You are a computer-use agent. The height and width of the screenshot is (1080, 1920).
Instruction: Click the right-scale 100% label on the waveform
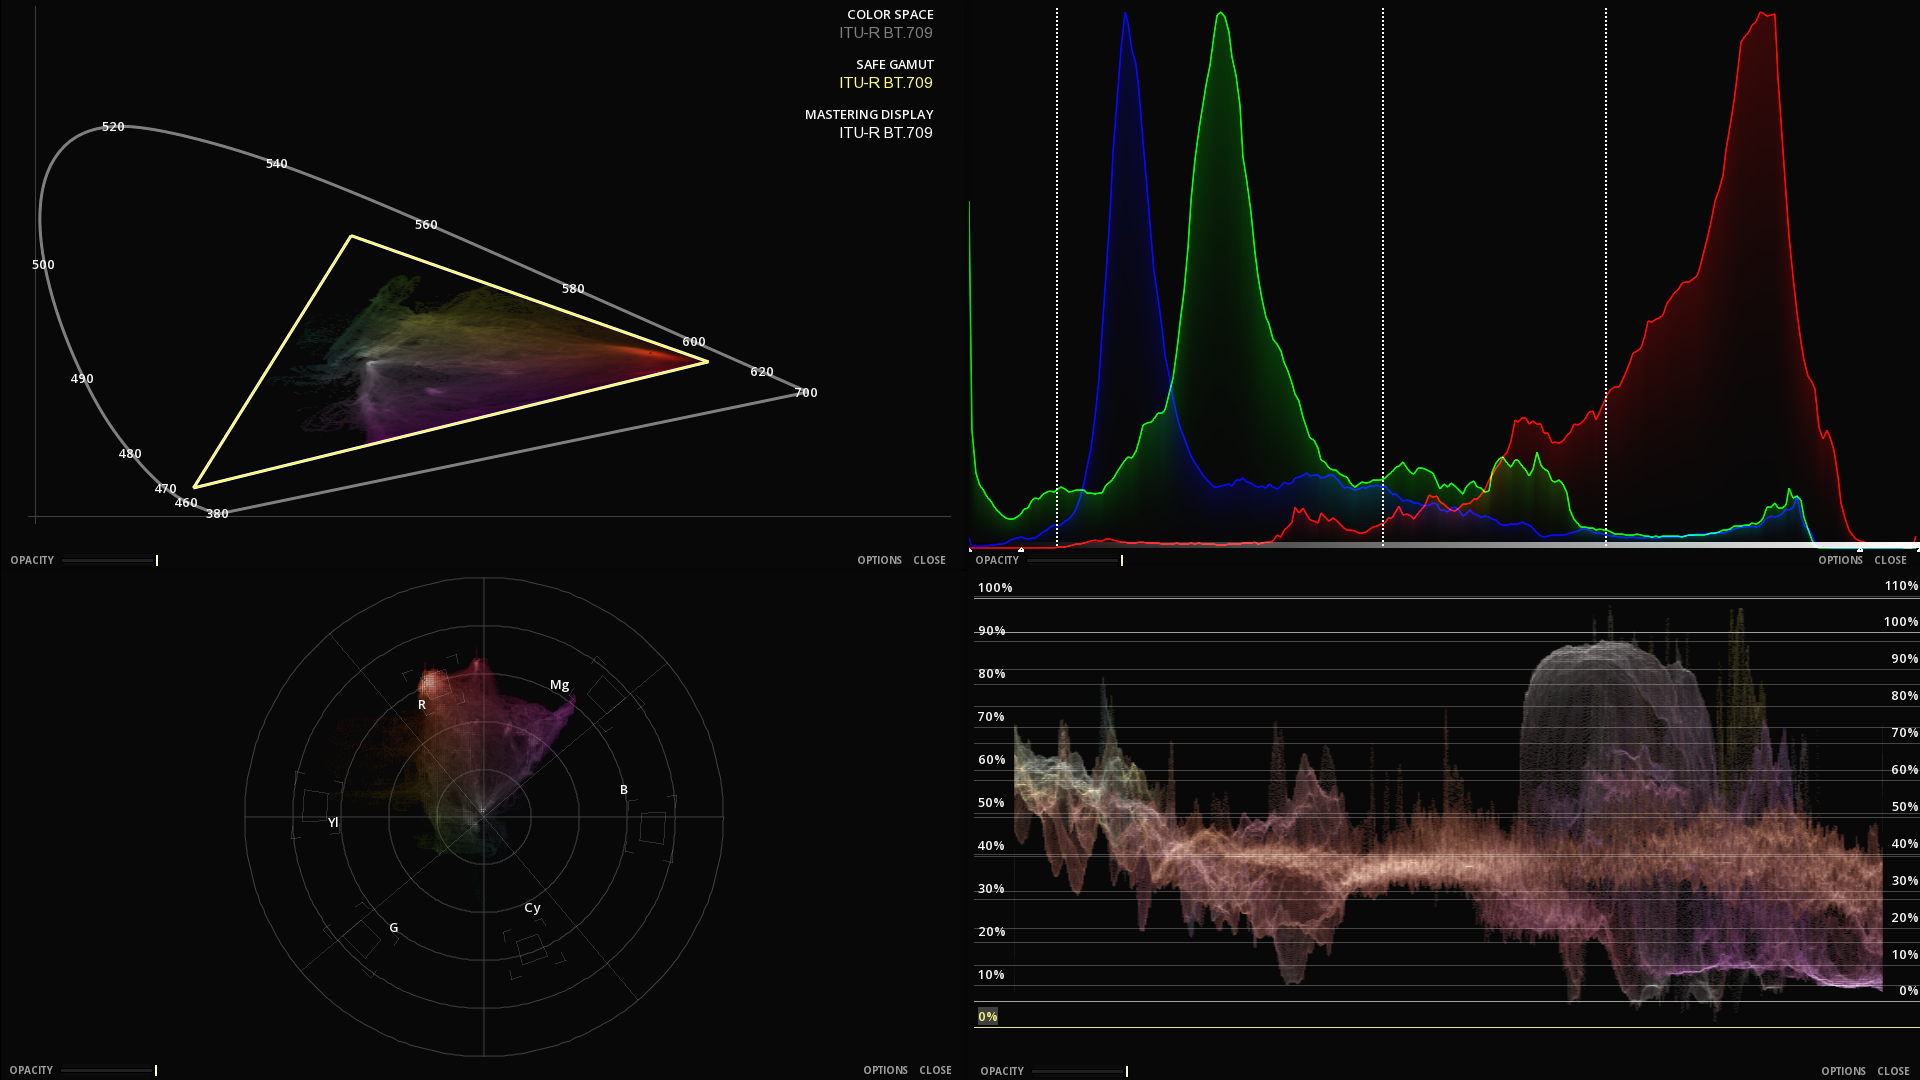pos(1901,622)
